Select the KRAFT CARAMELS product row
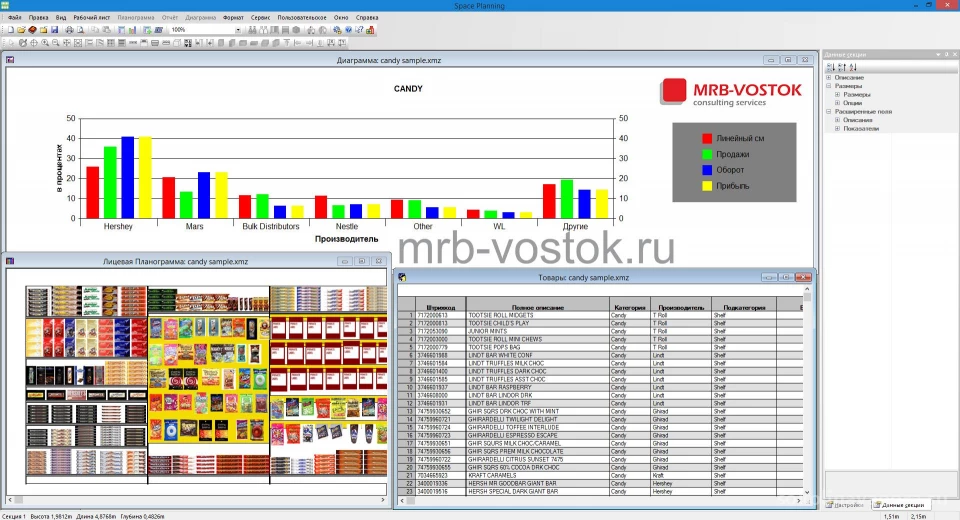Image resolution: width=960 pixels, height=520 pixels. tap(600, 475)
